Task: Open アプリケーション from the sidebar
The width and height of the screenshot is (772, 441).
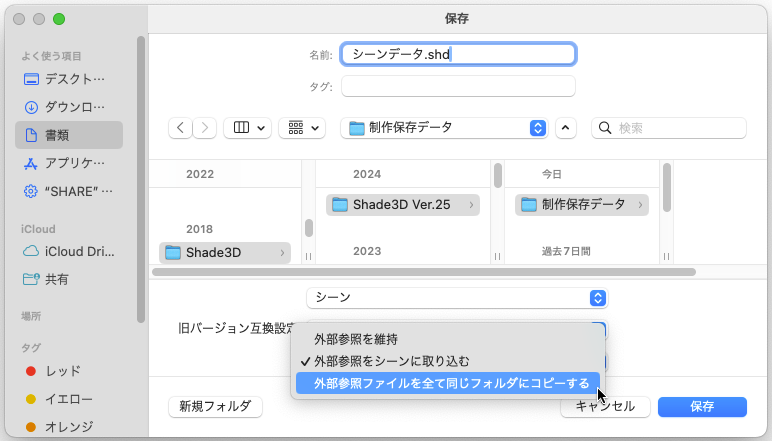Action: coord(75,163)
